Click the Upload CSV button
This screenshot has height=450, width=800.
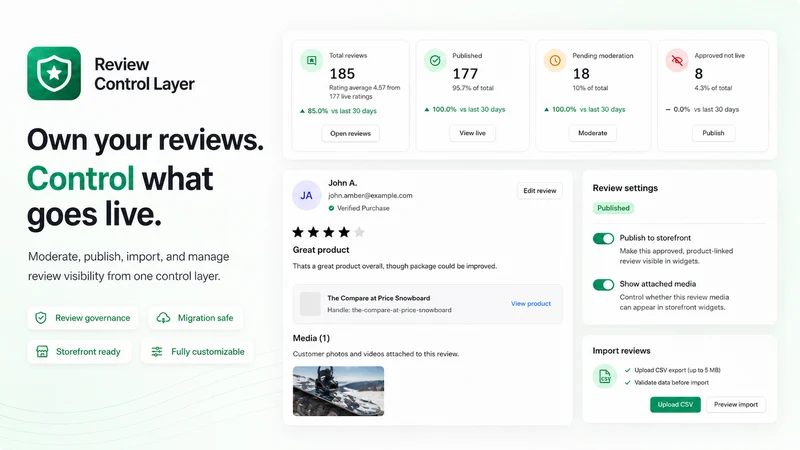675,405
